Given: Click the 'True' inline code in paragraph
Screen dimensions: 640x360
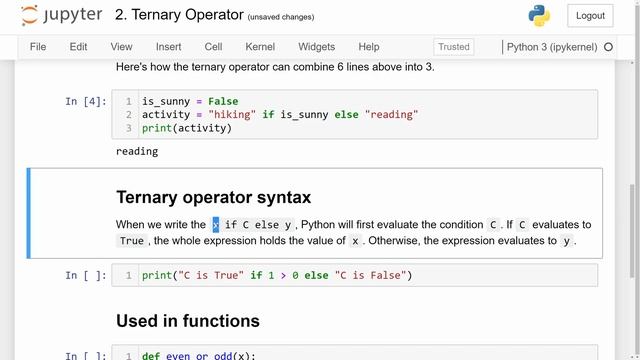Looking at the screenshot, I should [131, 241].
